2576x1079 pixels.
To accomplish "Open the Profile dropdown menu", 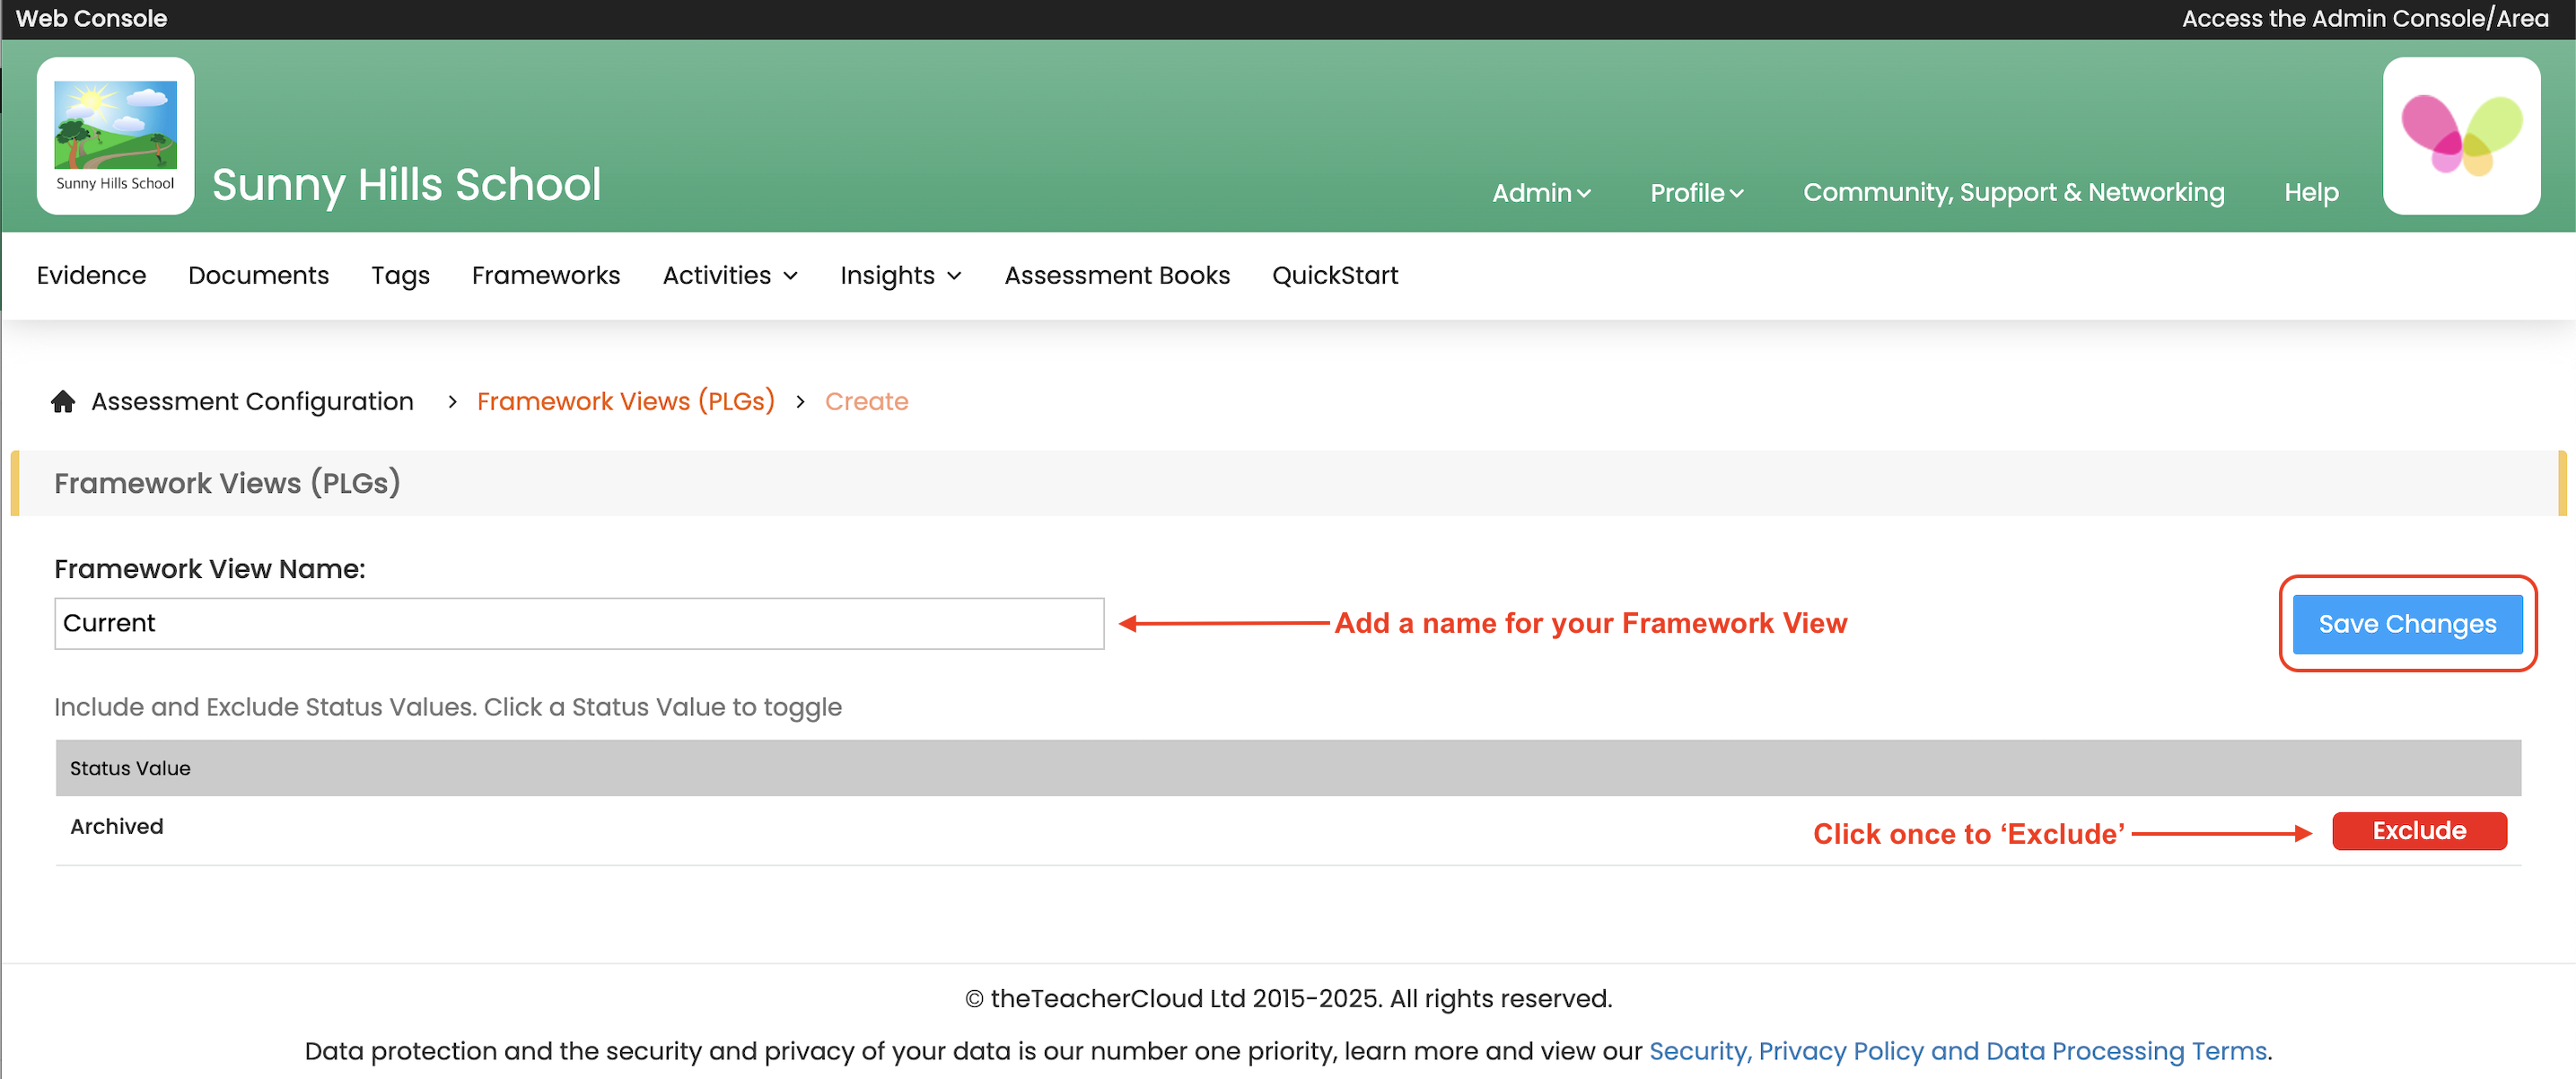I will [1696, 192].
